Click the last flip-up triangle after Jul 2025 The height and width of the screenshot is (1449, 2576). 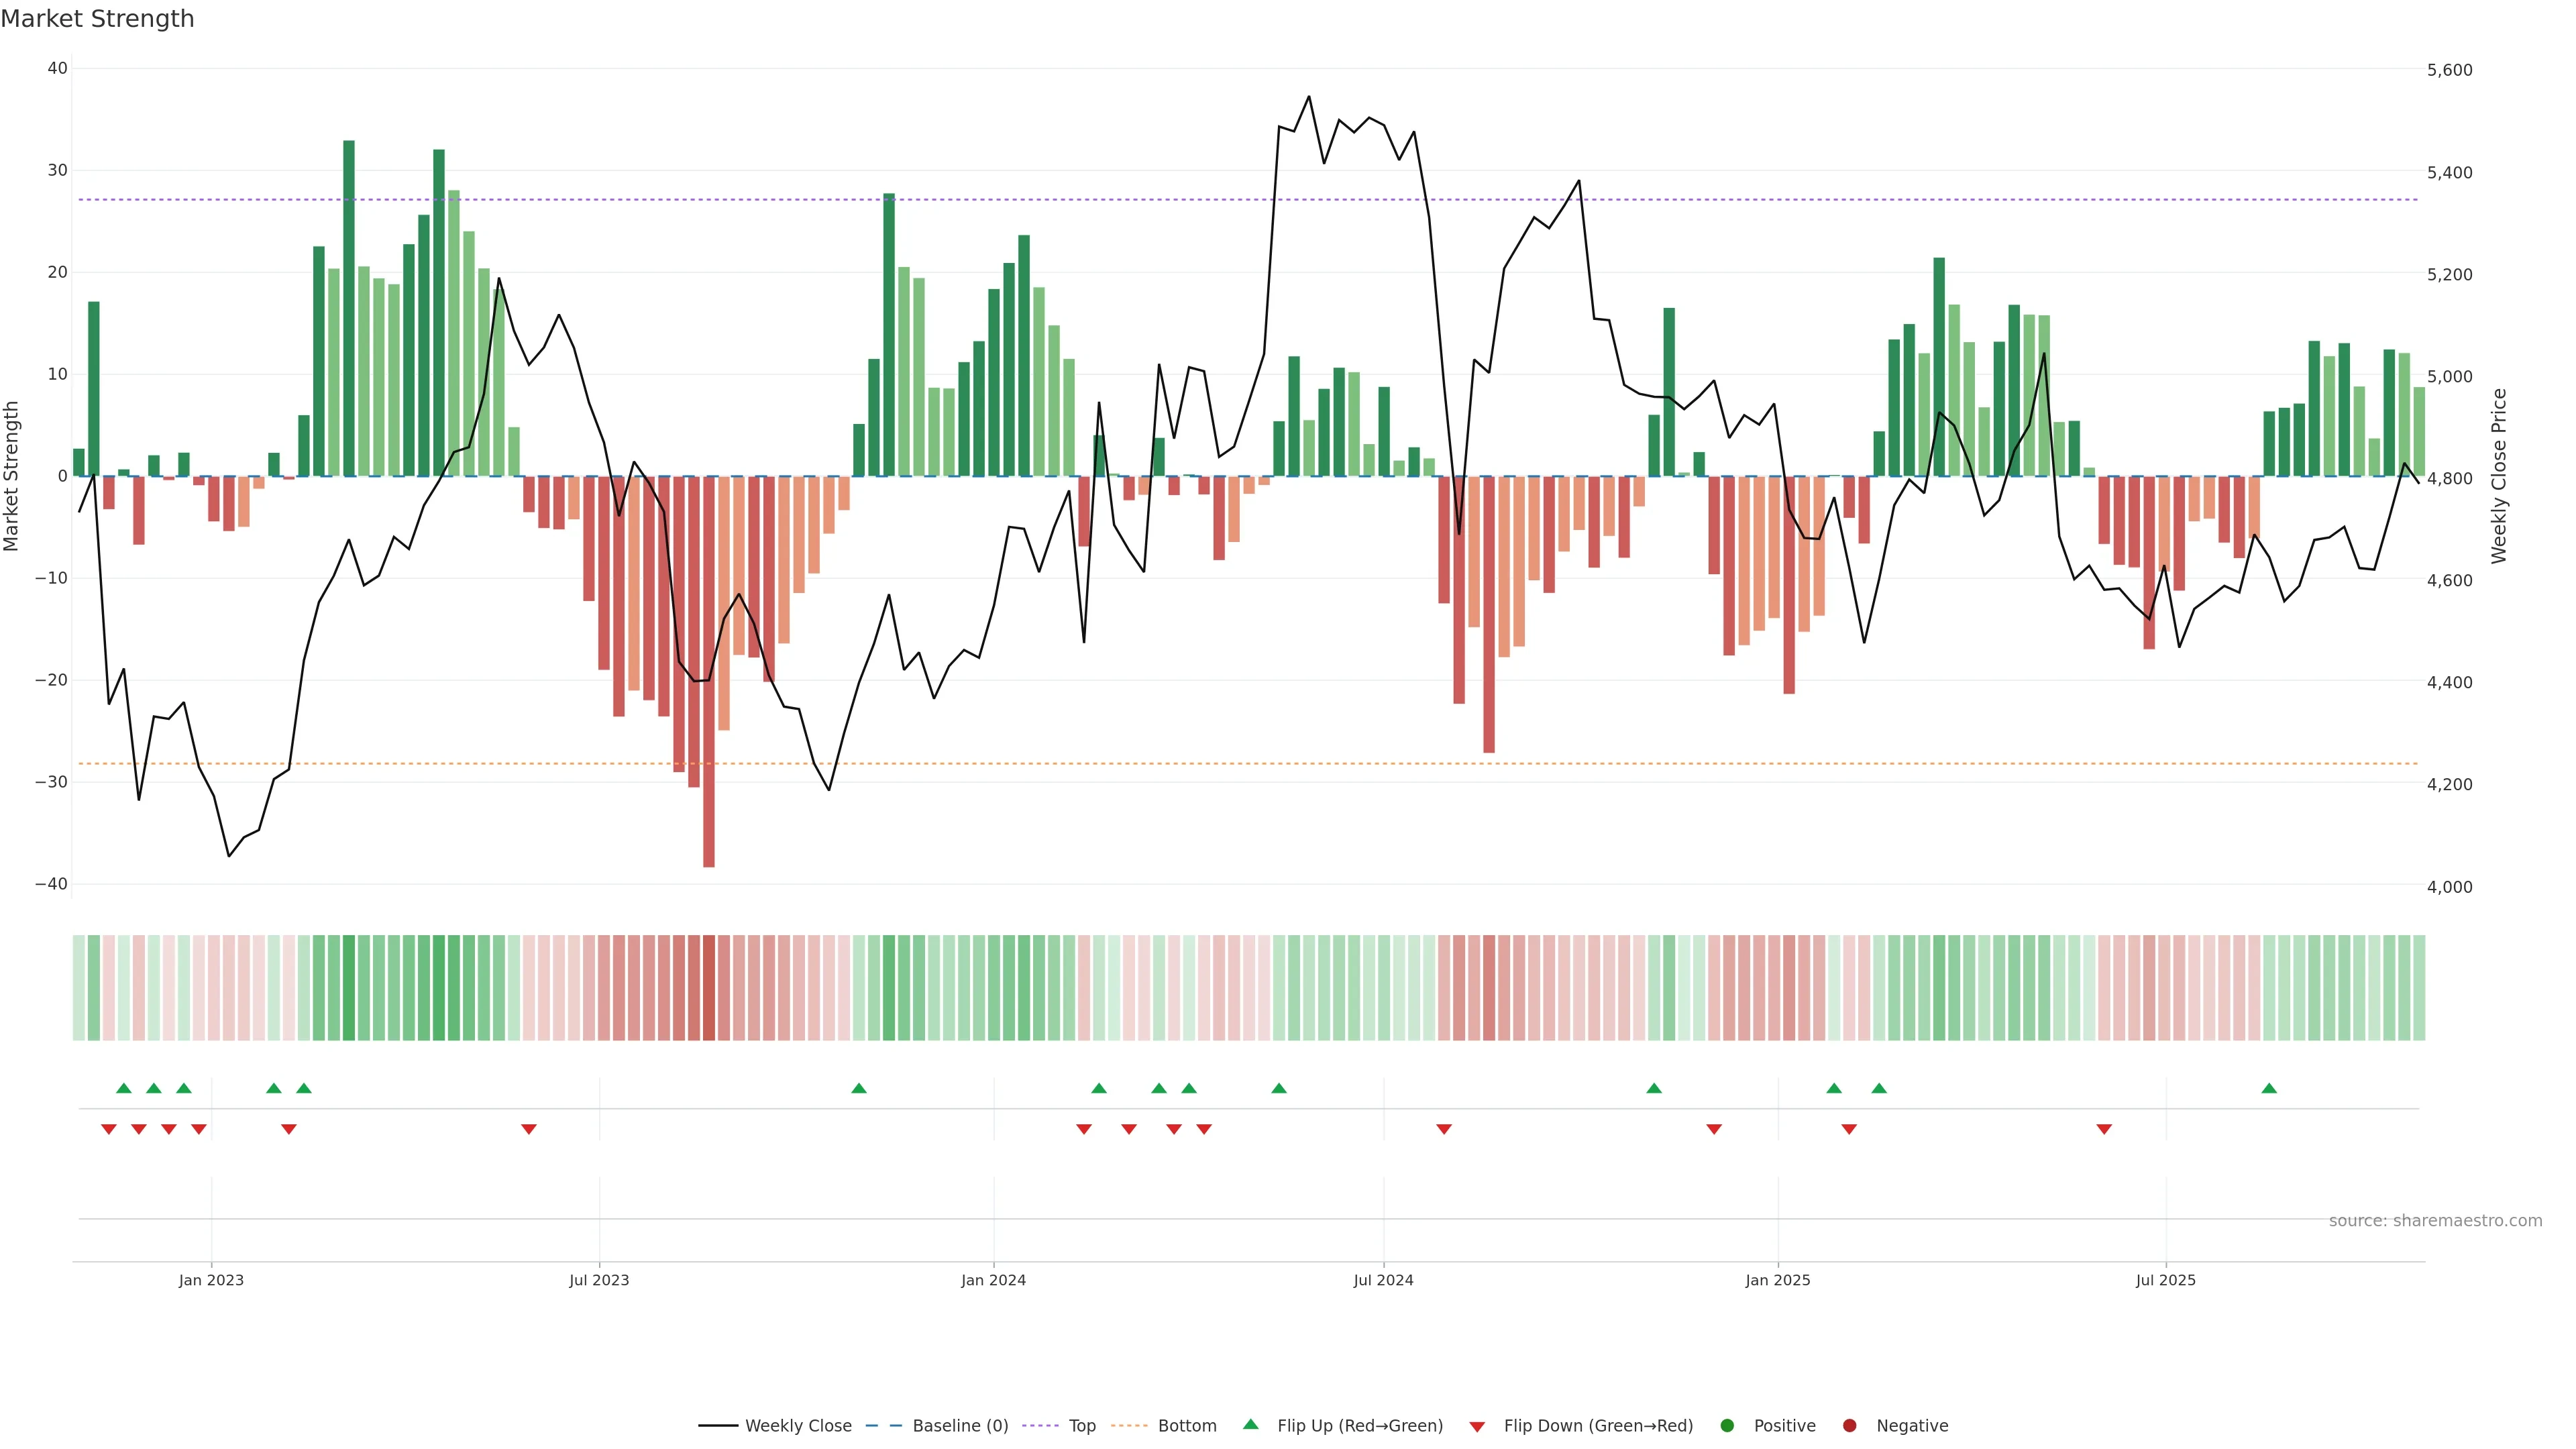click(x=2269, y=1088)
